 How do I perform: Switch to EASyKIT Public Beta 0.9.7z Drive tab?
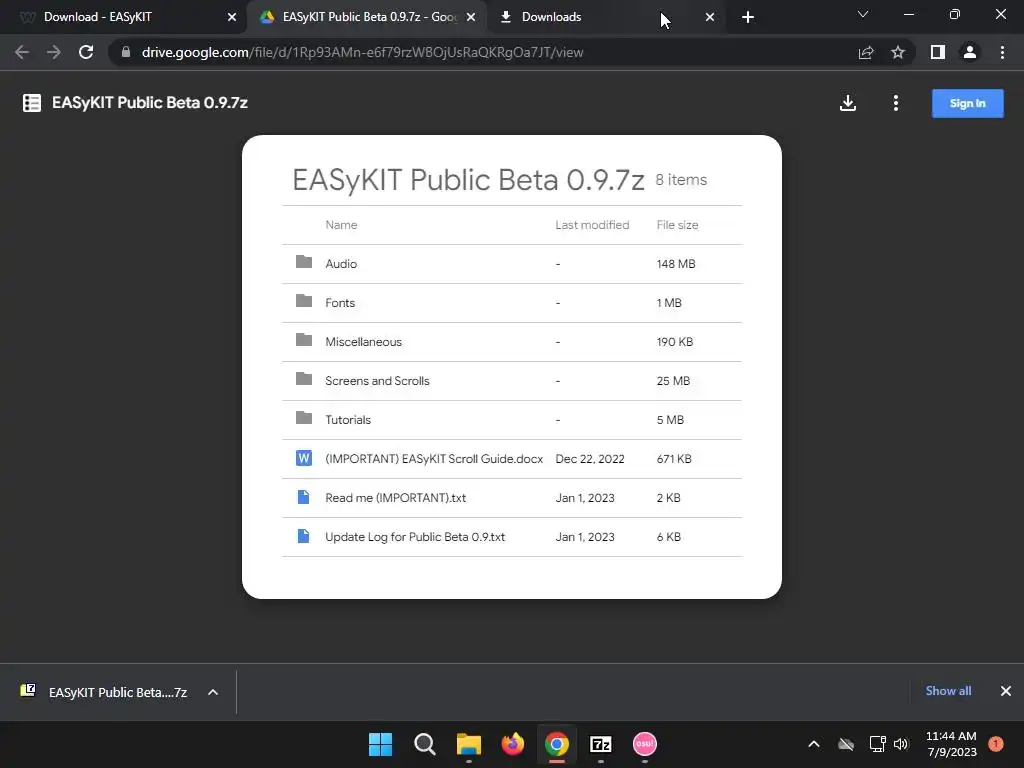[x=366, y=17]
